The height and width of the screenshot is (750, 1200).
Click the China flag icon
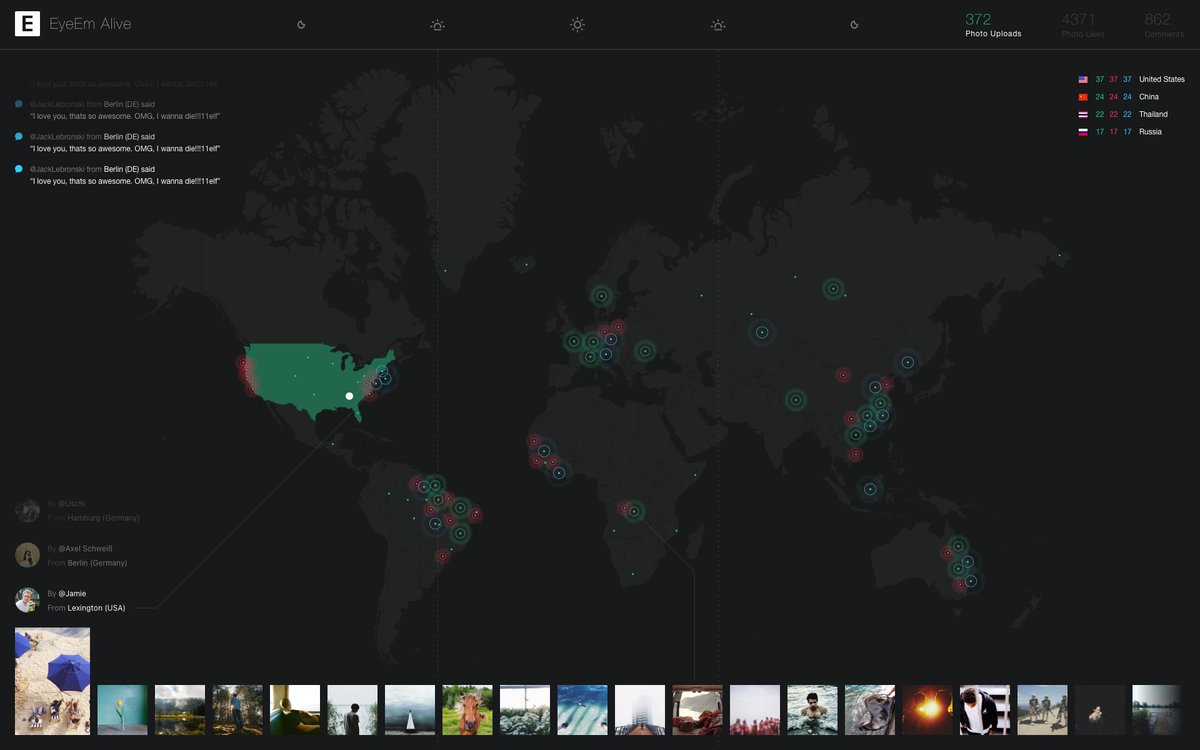(x=1083, y=97)
